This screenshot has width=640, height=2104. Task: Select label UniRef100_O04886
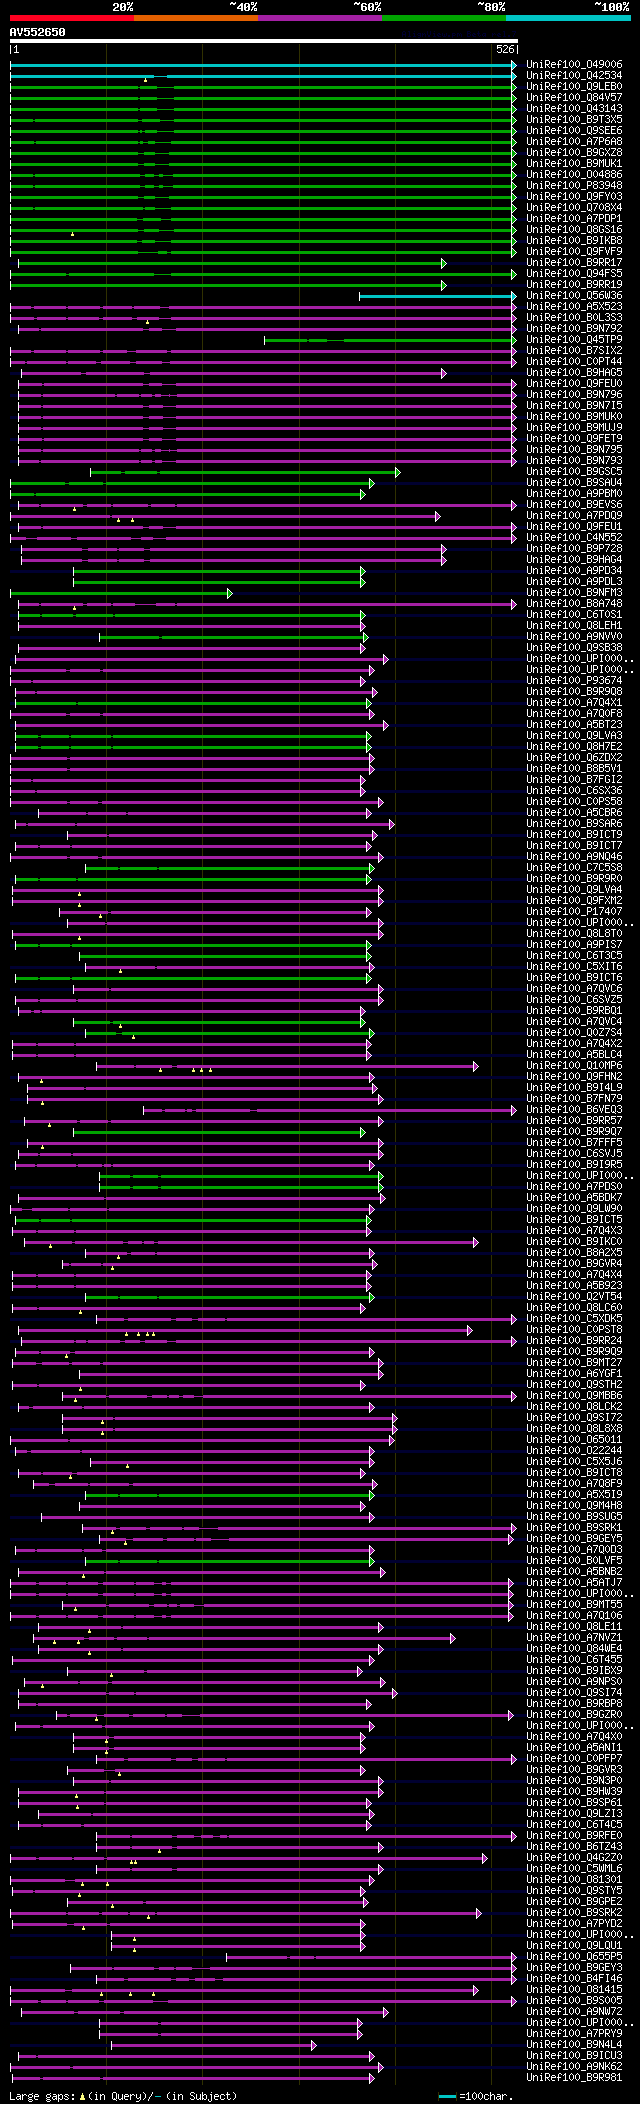click(x=574, y=175)
